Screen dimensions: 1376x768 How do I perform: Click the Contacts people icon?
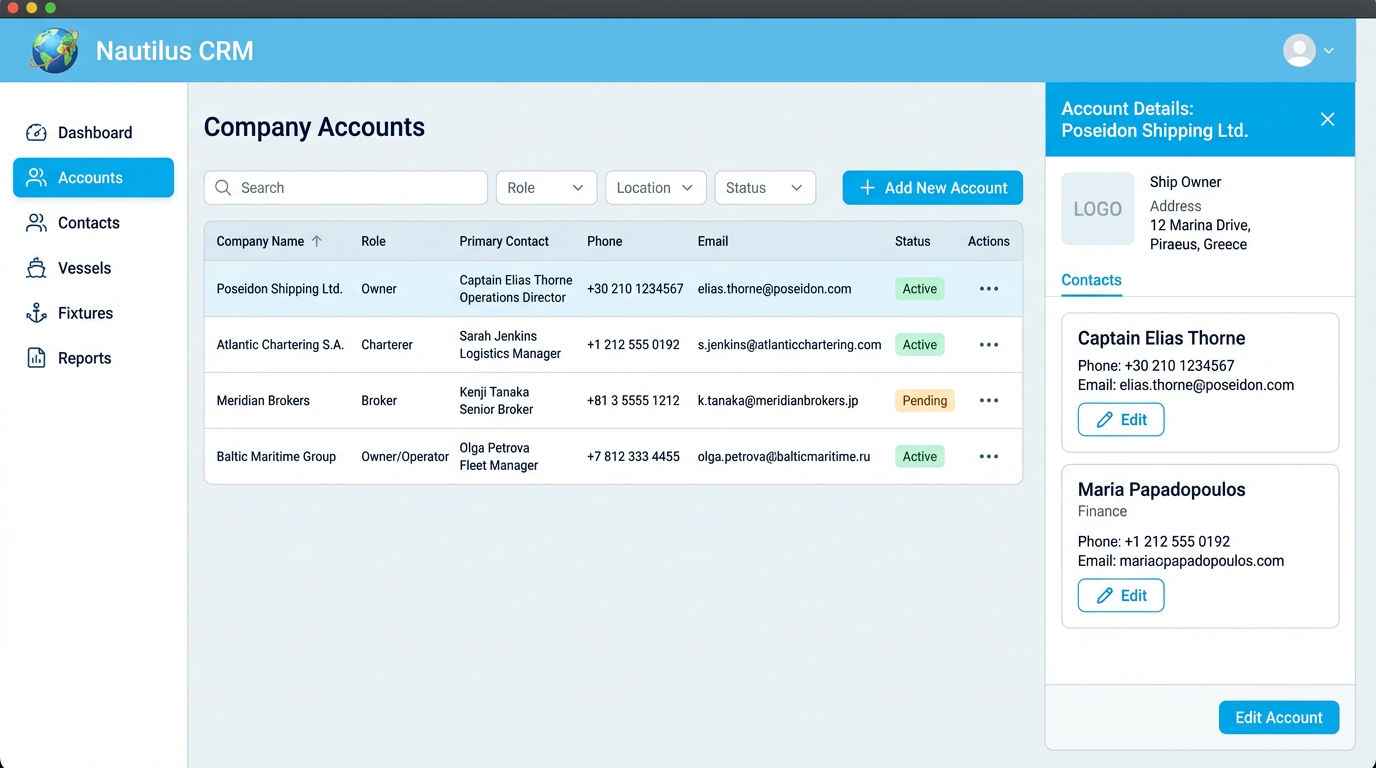(x=35, y=222)
